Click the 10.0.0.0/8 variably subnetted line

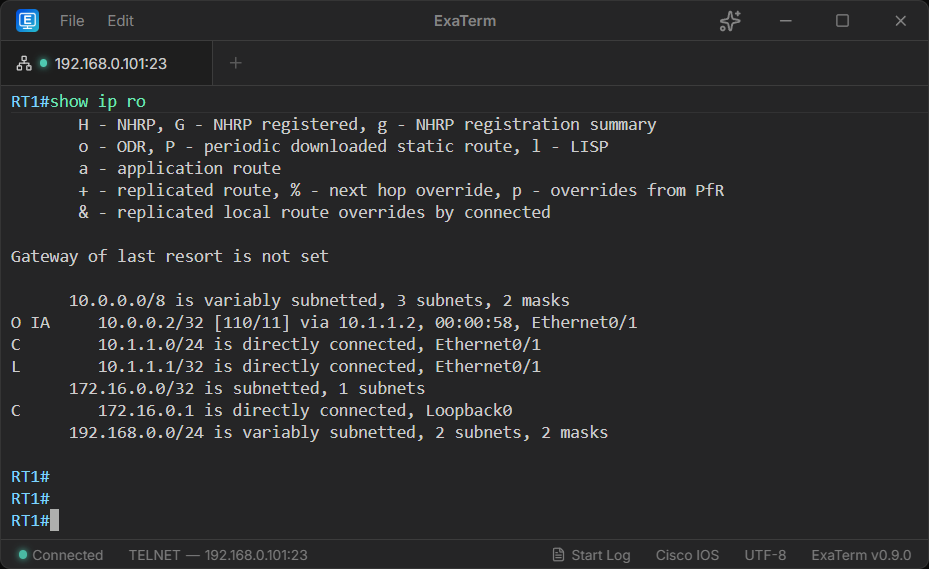click(319, 301)
